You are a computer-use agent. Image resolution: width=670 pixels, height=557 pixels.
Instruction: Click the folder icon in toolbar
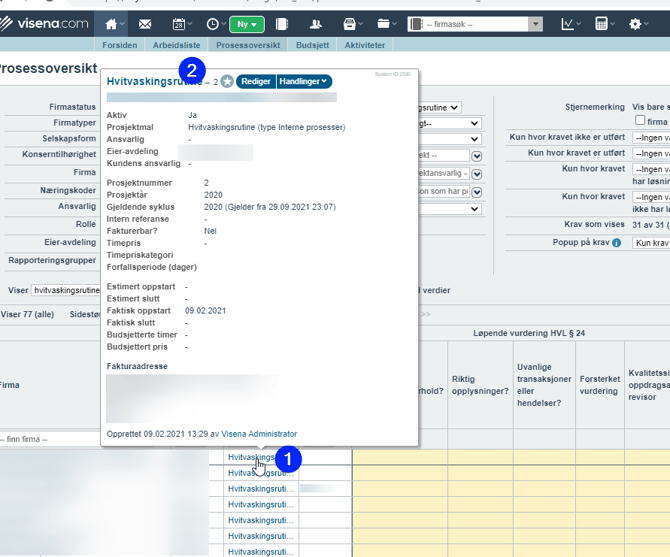[384, 24]
